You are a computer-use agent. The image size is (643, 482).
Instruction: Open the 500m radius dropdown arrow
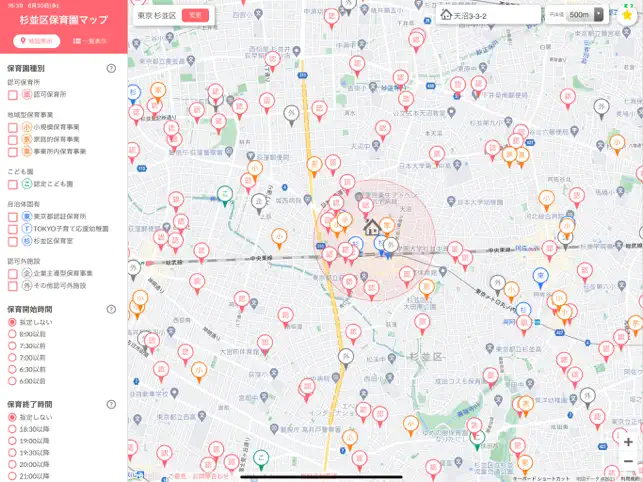coord(599,15)
